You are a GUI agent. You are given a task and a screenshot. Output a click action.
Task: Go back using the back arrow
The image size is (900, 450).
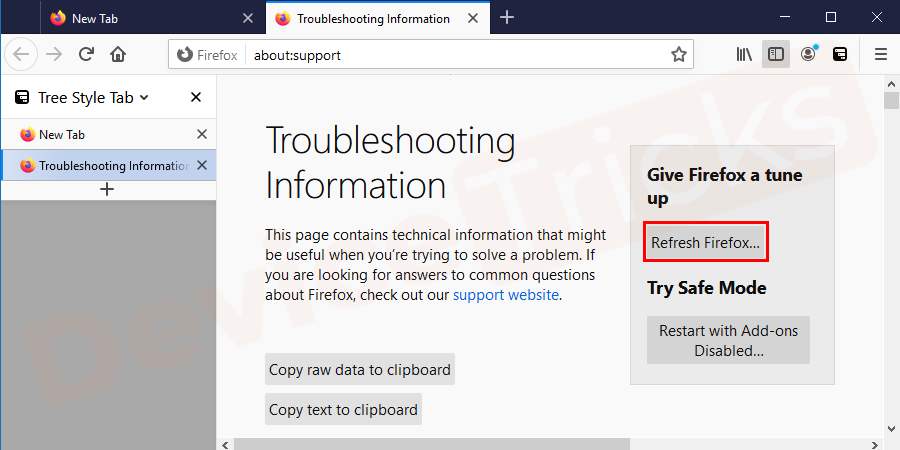[x=21, y=55]
